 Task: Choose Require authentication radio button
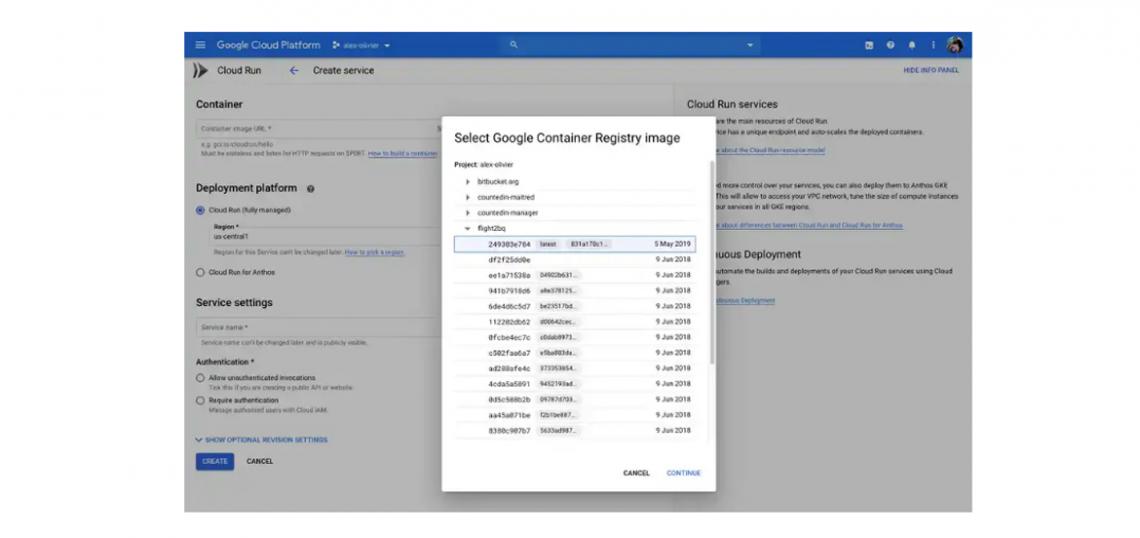click(x=200, y=400)
